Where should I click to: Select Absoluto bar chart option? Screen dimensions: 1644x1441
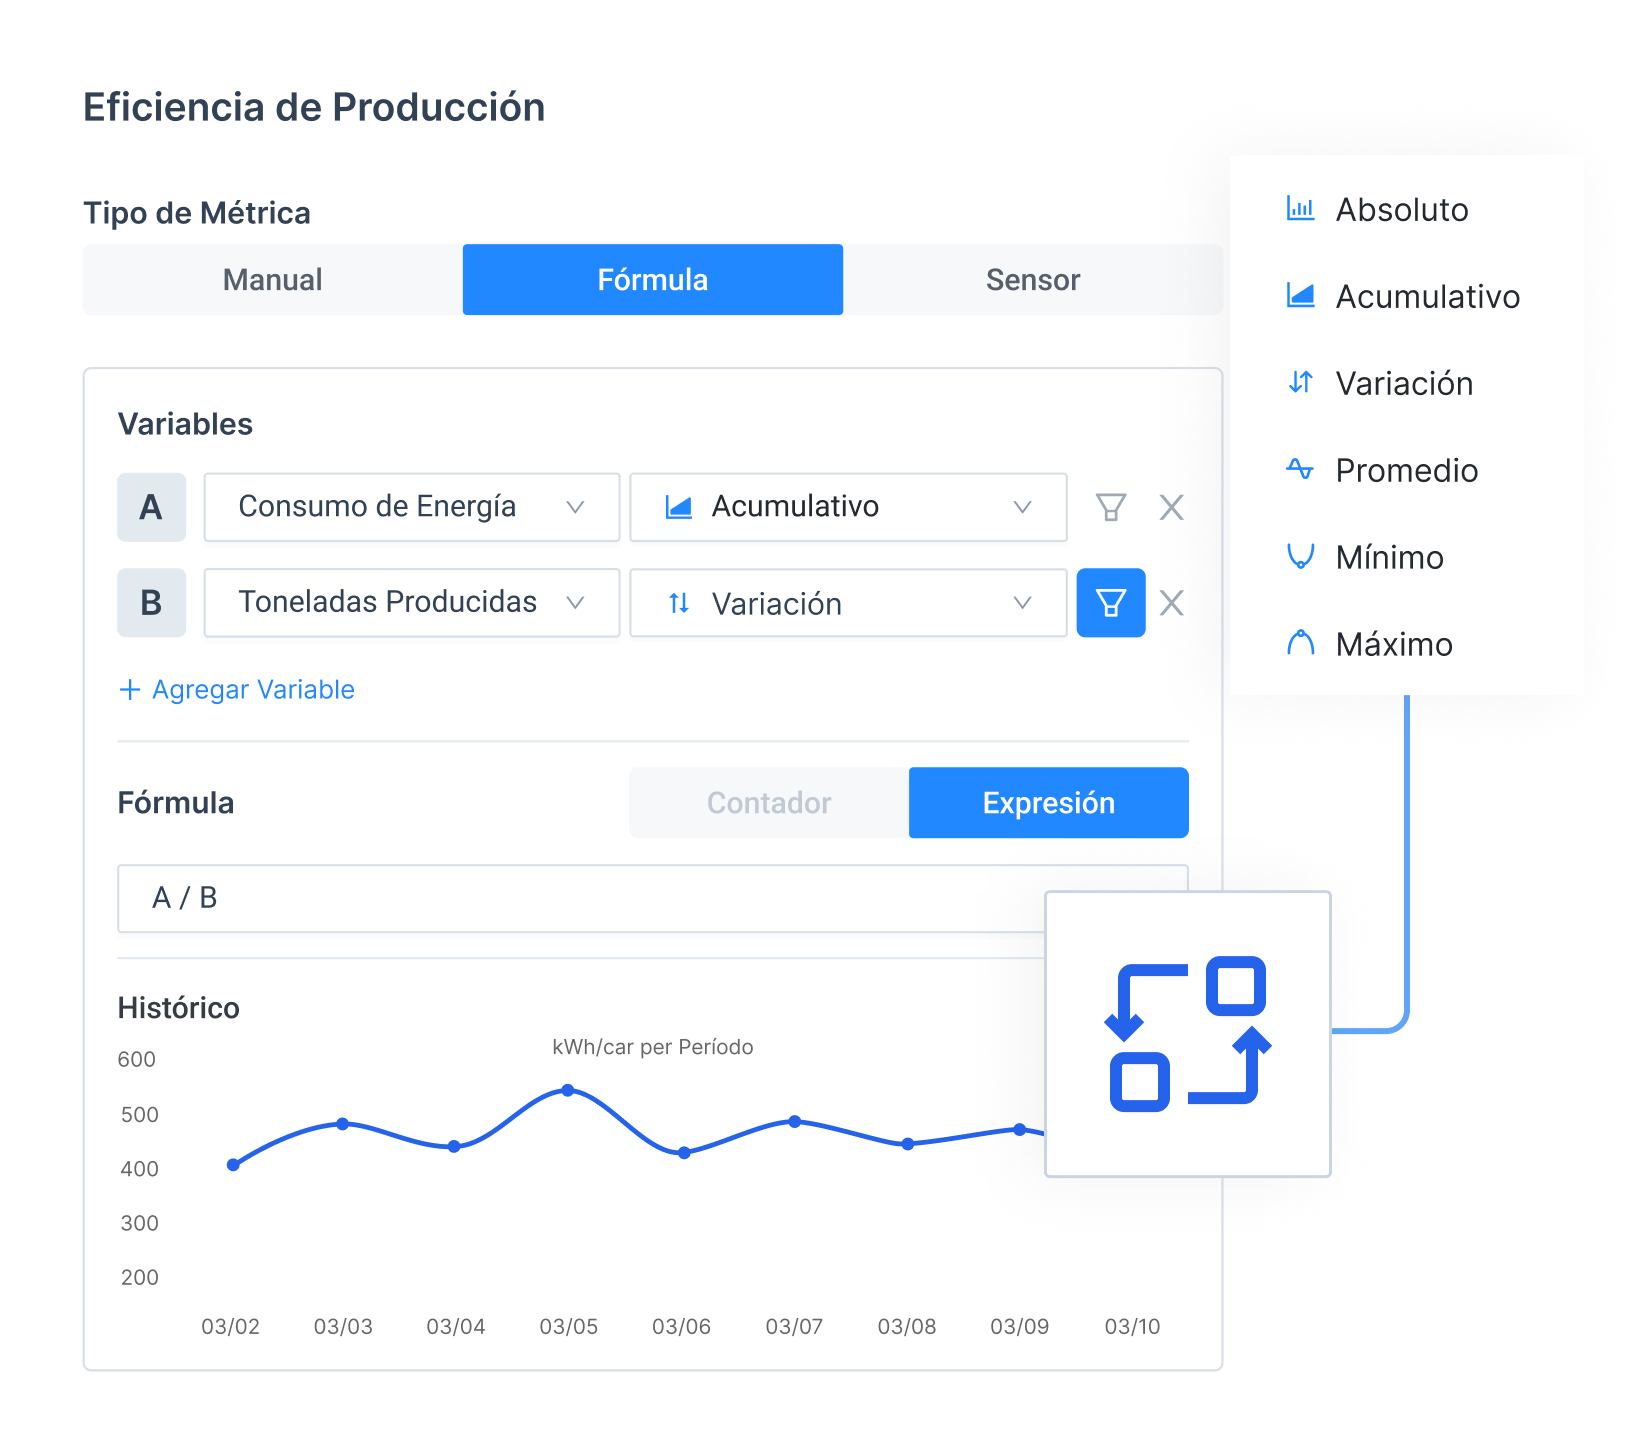pyautogui.click(x=1401, y=210)
